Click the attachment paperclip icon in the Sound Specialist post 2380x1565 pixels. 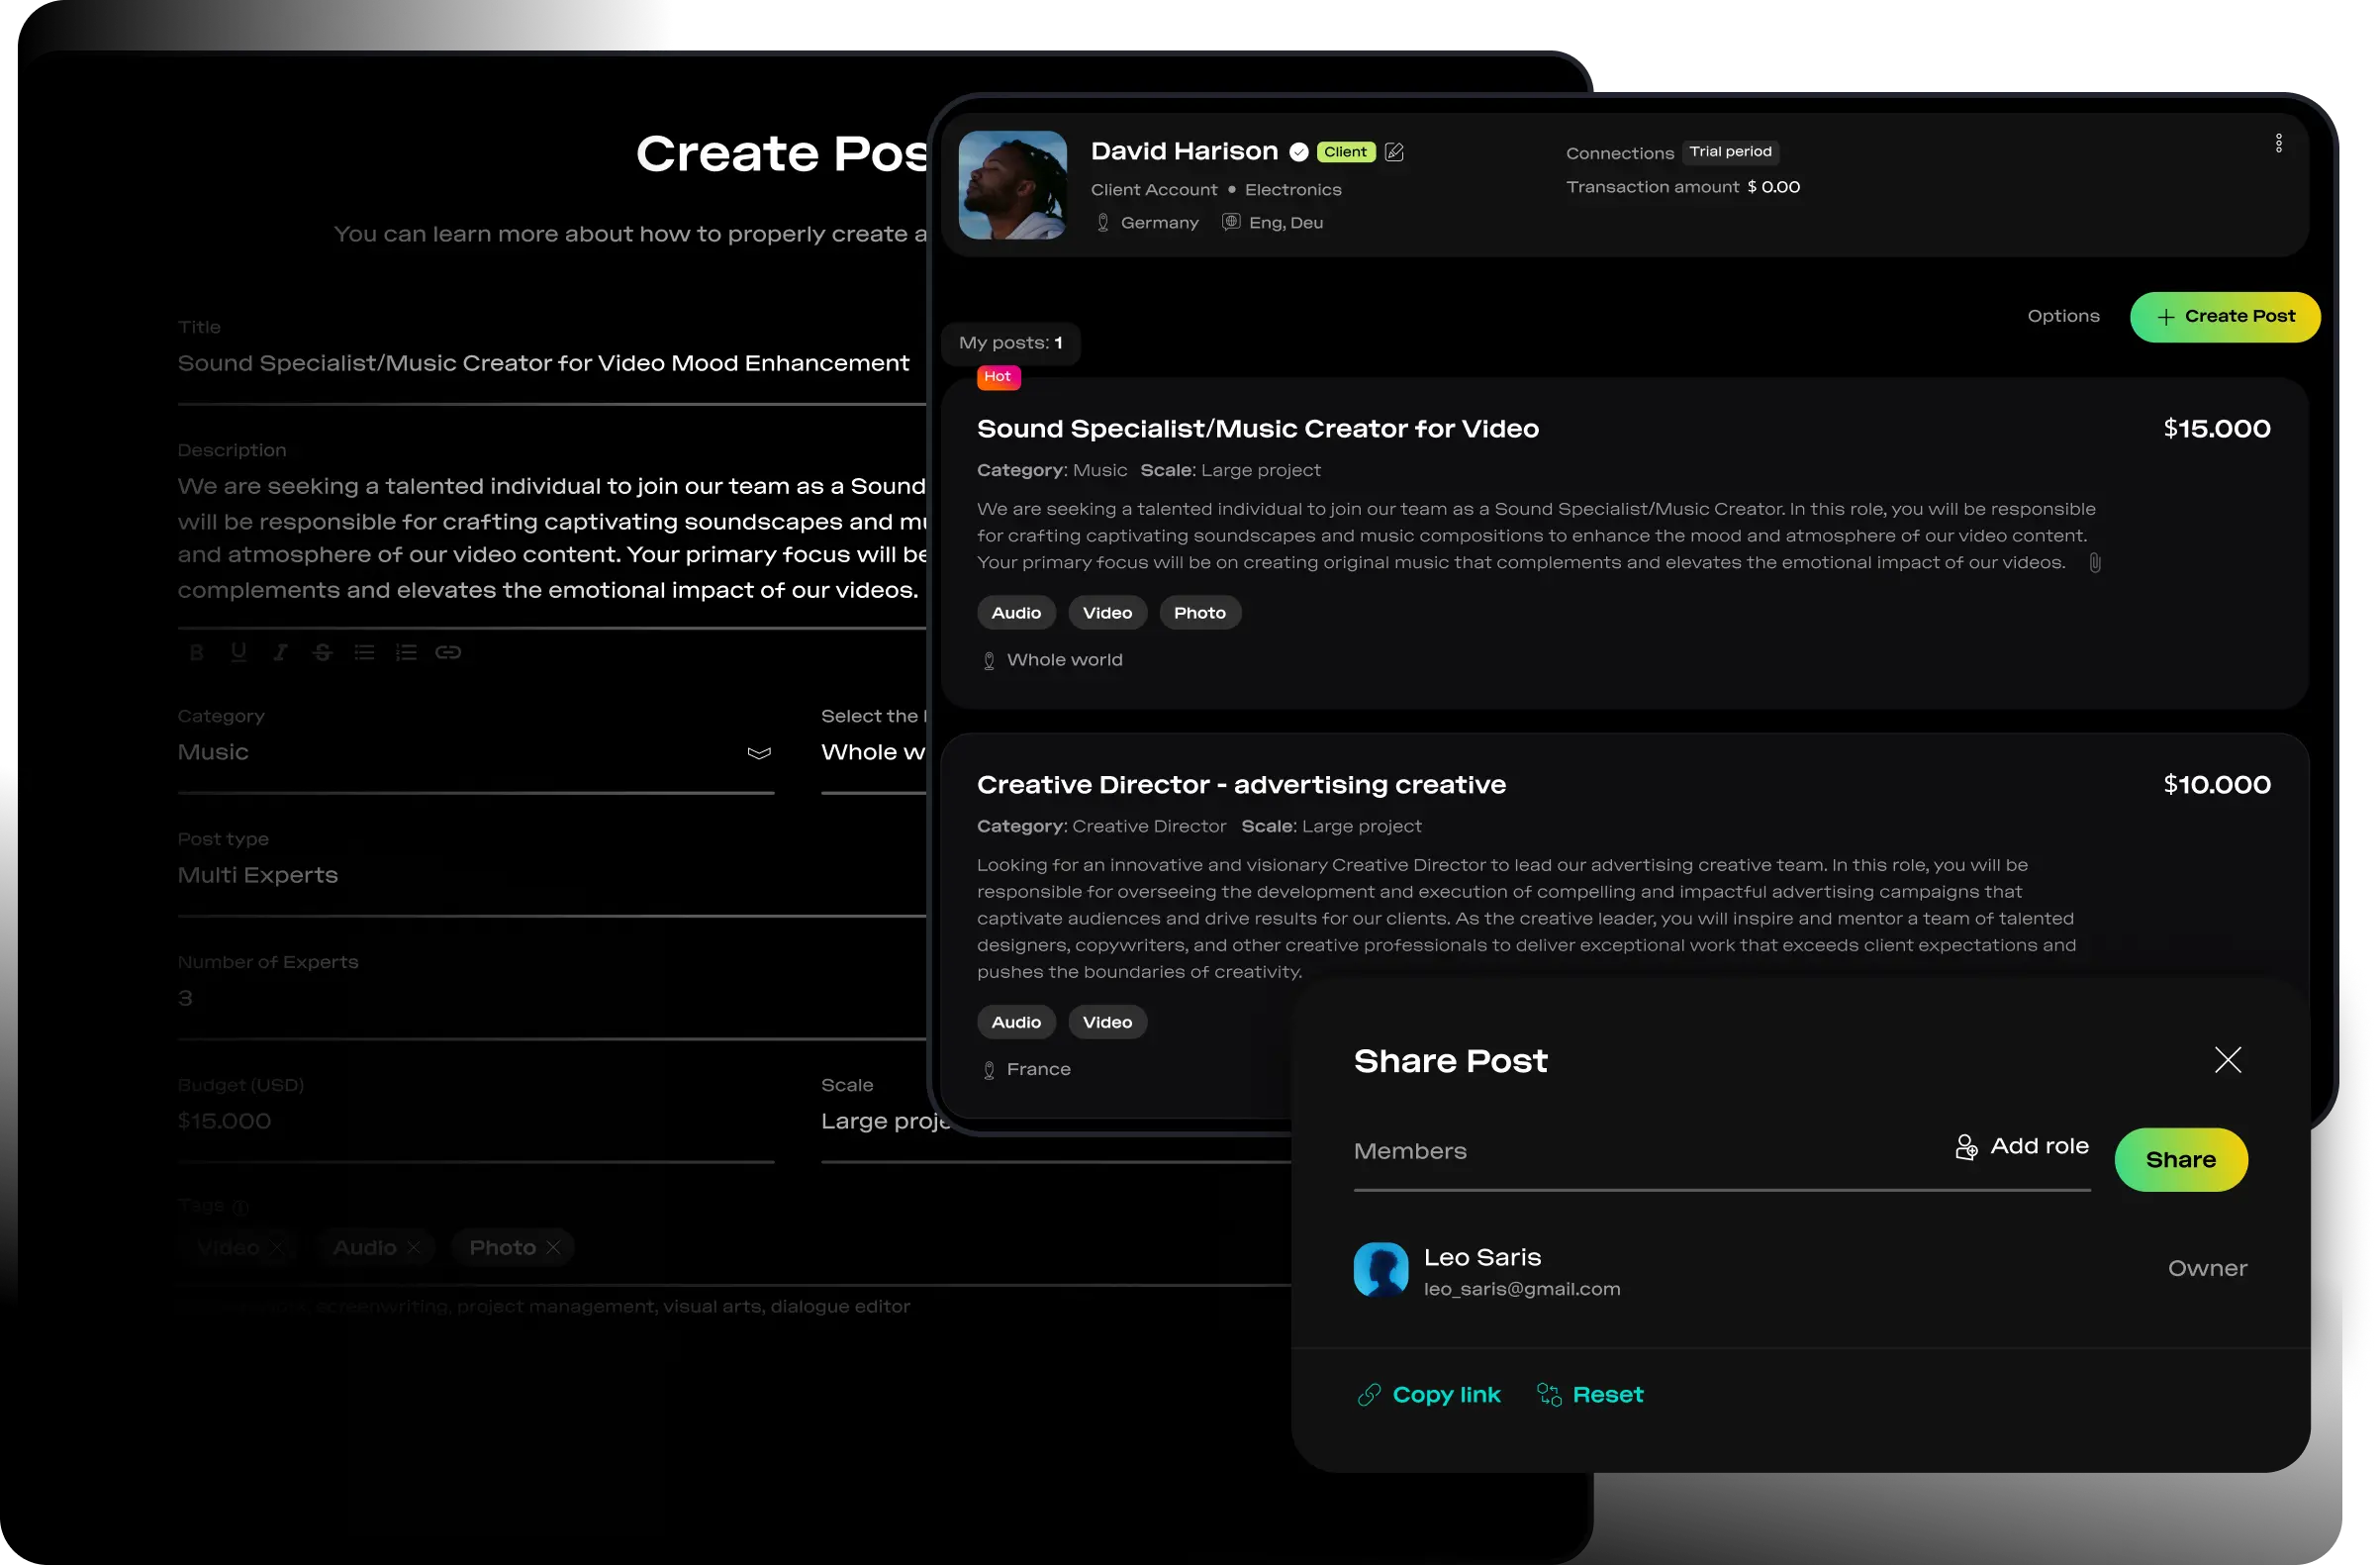pos(2094,563)
